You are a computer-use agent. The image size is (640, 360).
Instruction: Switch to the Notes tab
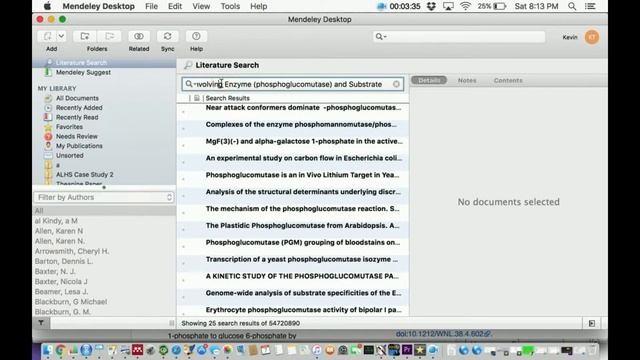tap(467, 80)
